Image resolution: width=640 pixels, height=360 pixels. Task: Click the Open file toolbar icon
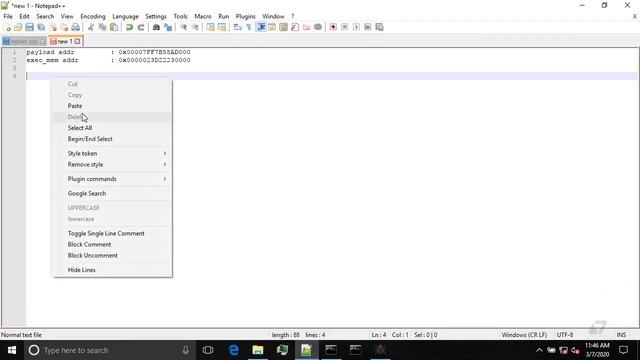(x=18, y=27)
